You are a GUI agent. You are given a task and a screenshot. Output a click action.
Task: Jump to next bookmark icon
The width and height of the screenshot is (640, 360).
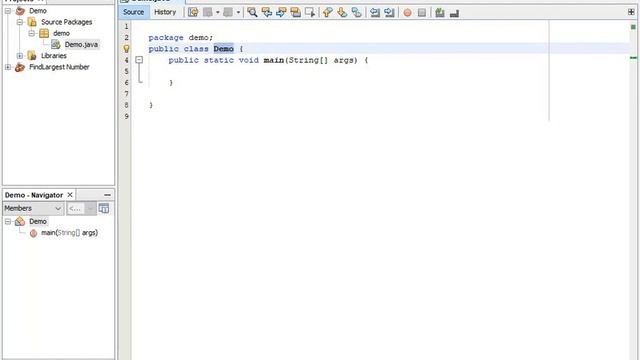pyautogui.click(x=342, y=12)
